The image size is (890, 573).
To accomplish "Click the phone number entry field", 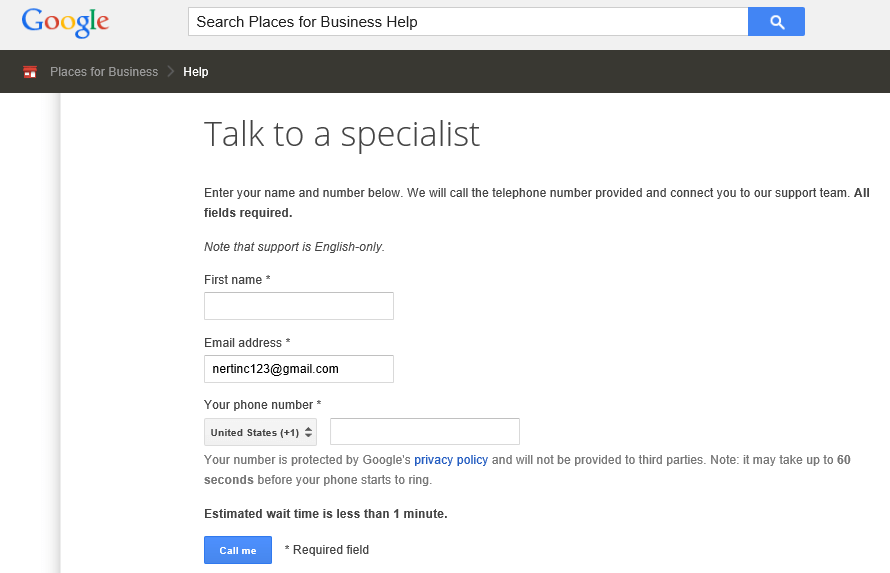I will coord(424,432).
